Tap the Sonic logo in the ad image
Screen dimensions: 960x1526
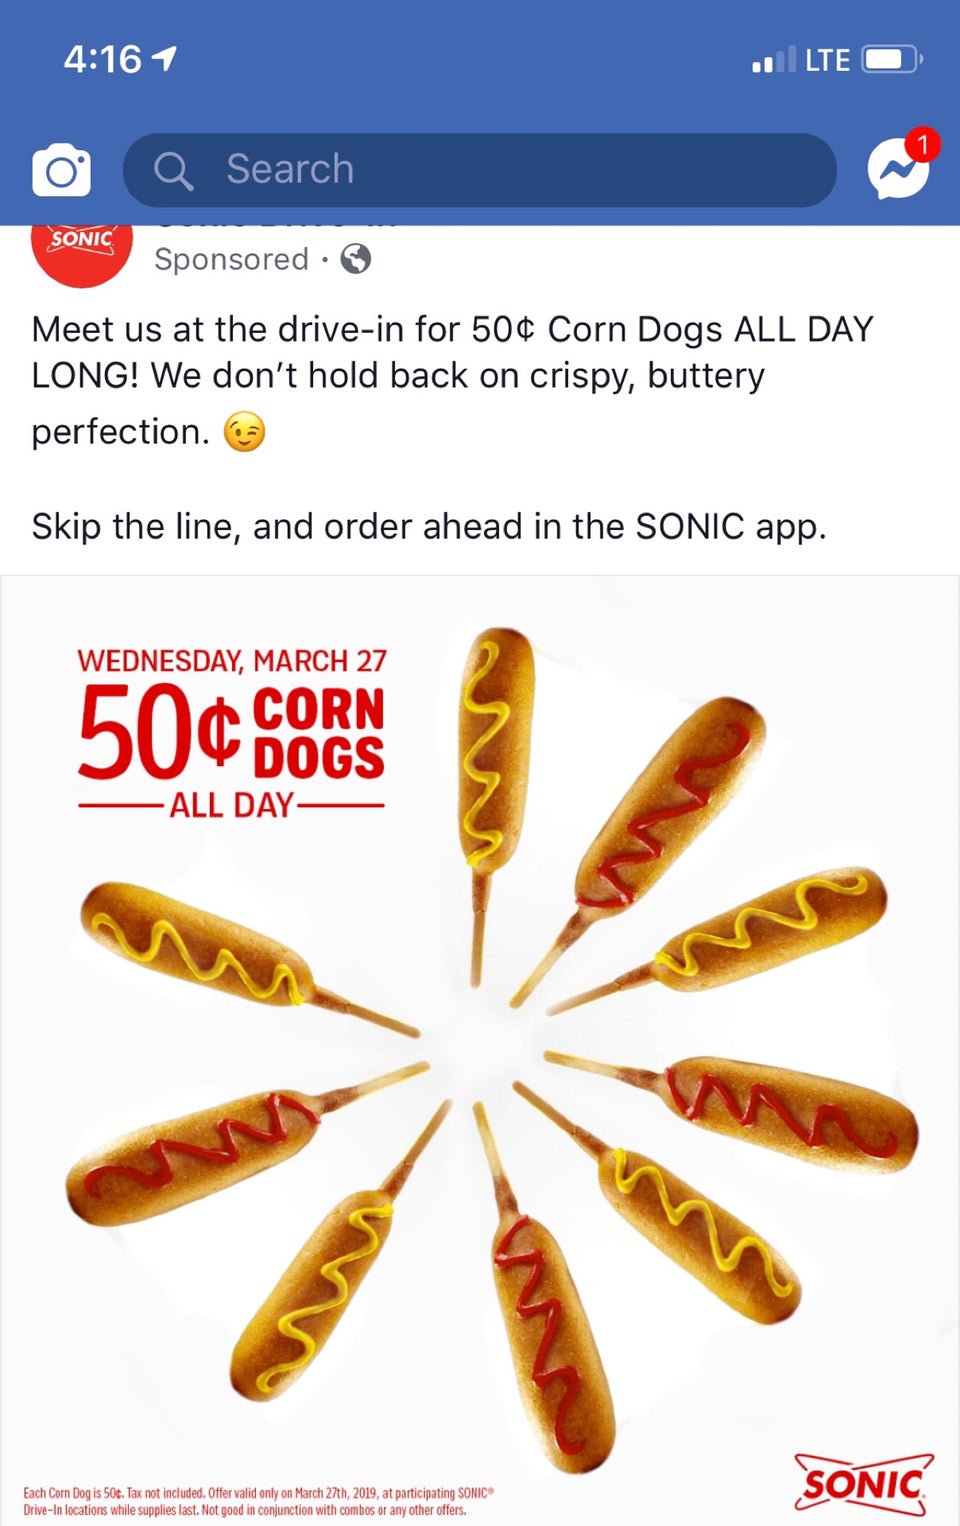coord(864,1484)
